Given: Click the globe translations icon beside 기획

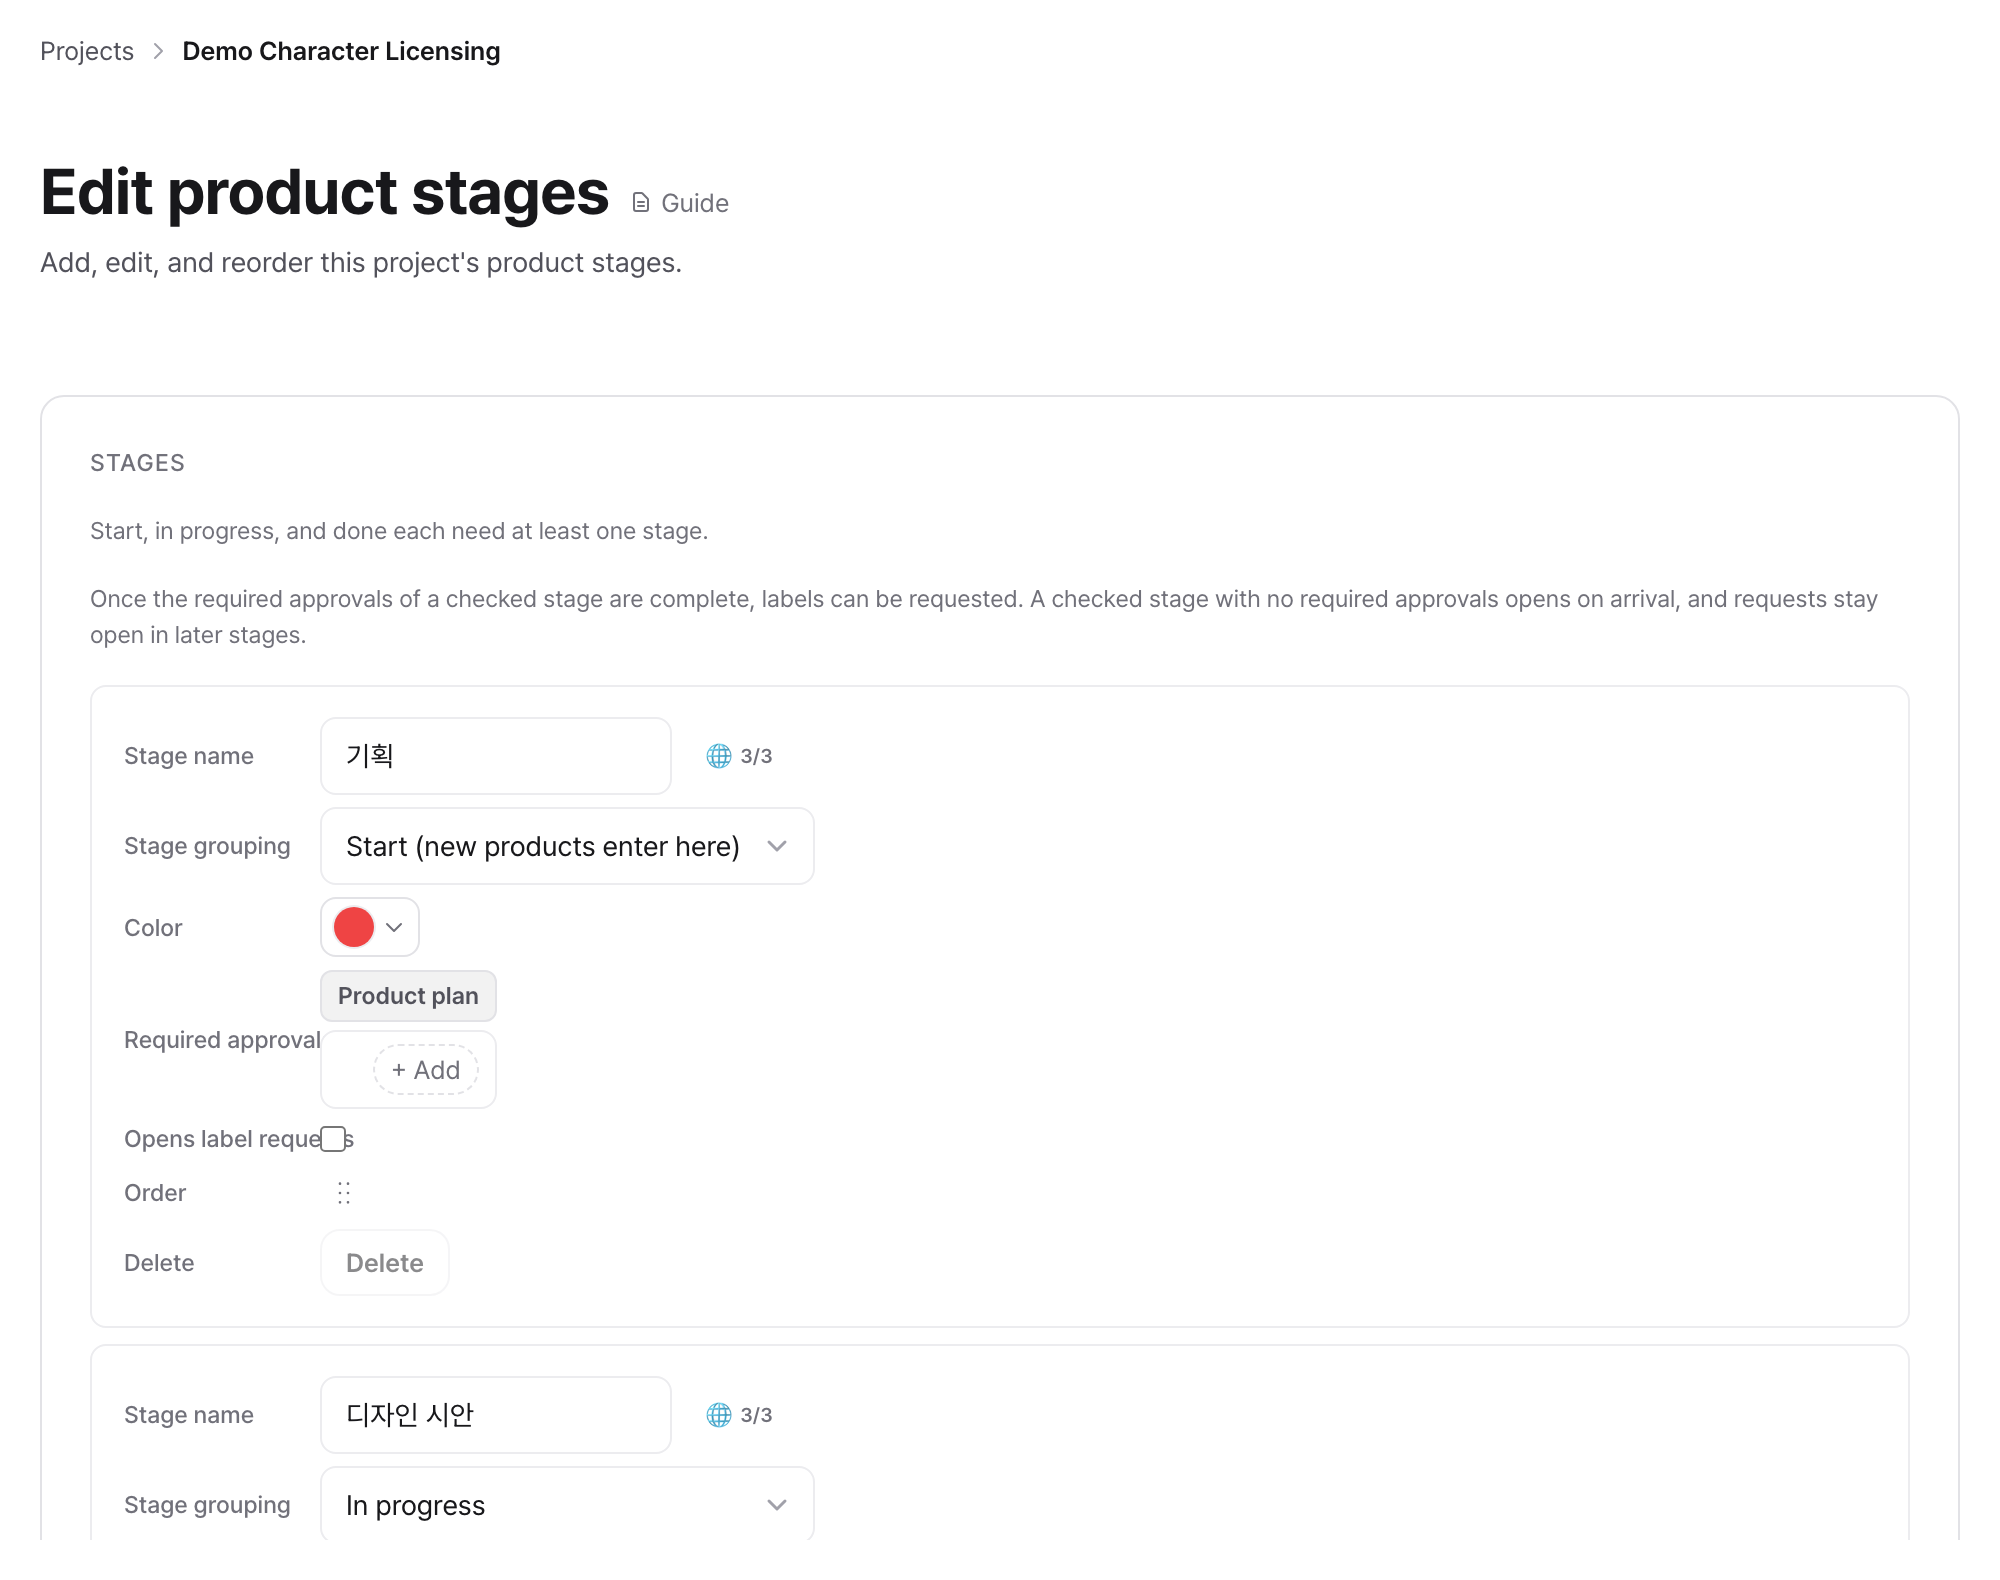Looking at the screenshot, I should coord(719,756).
